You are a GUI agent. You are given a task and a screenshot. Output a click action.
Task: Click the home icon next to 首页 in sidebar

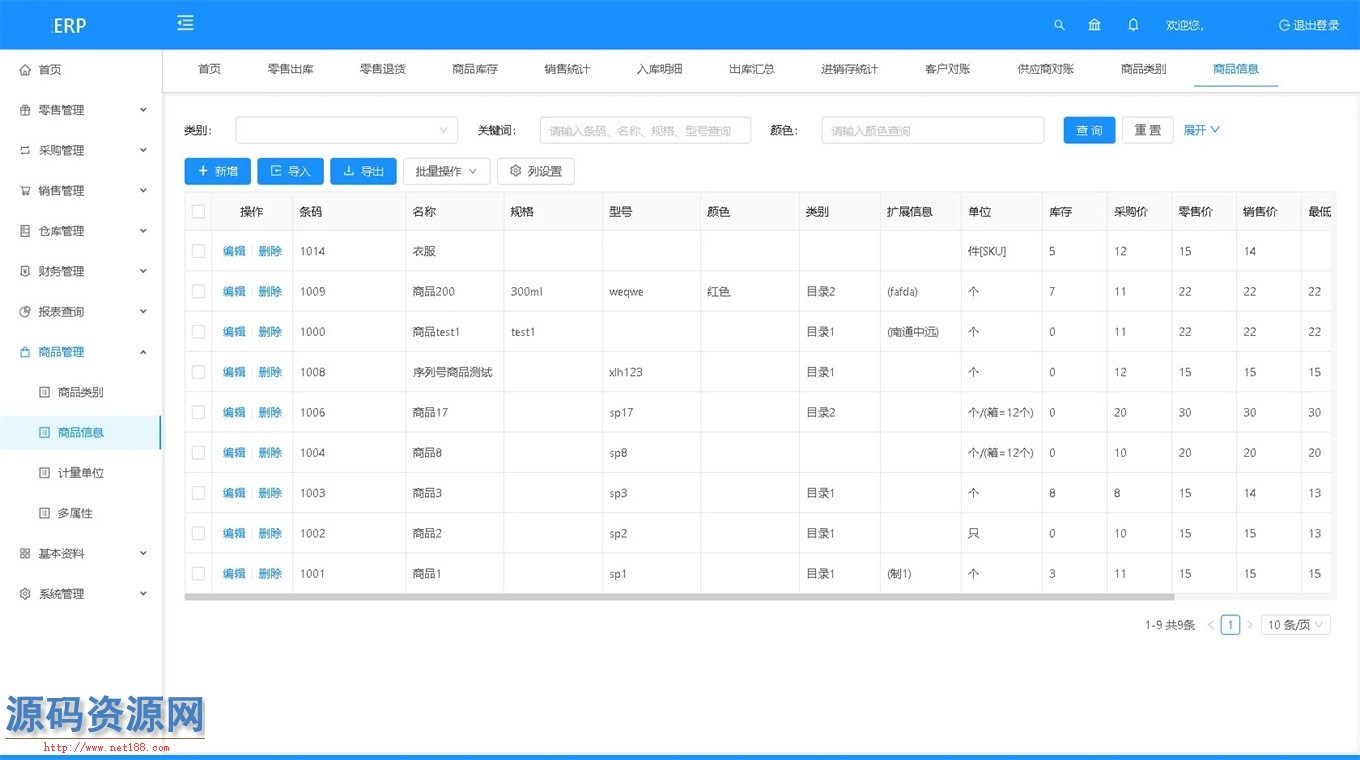pos(25,70)
